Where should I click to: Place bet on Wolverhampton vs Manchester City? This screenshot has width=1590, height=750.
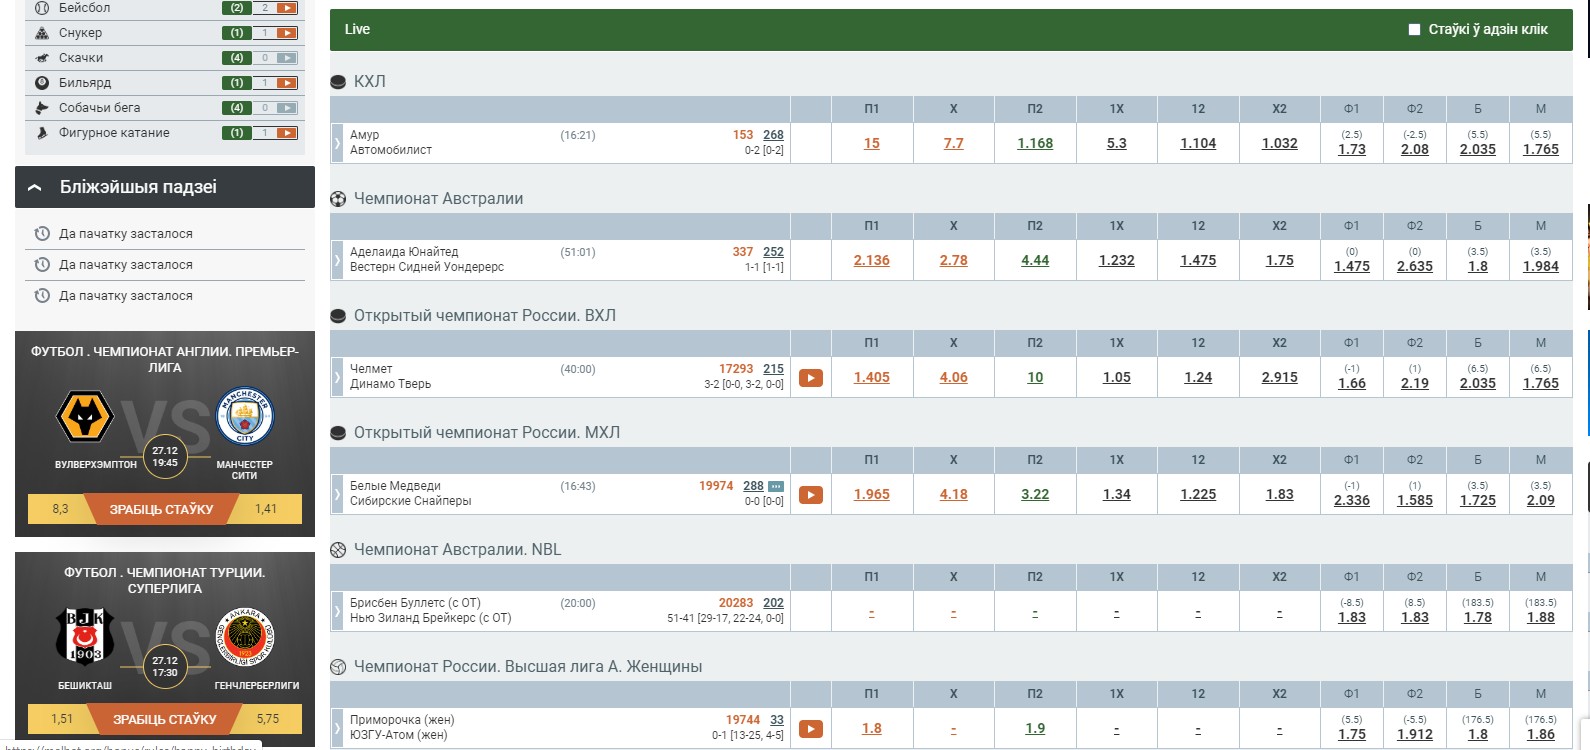pyautogui.click(x=161, y=509)
